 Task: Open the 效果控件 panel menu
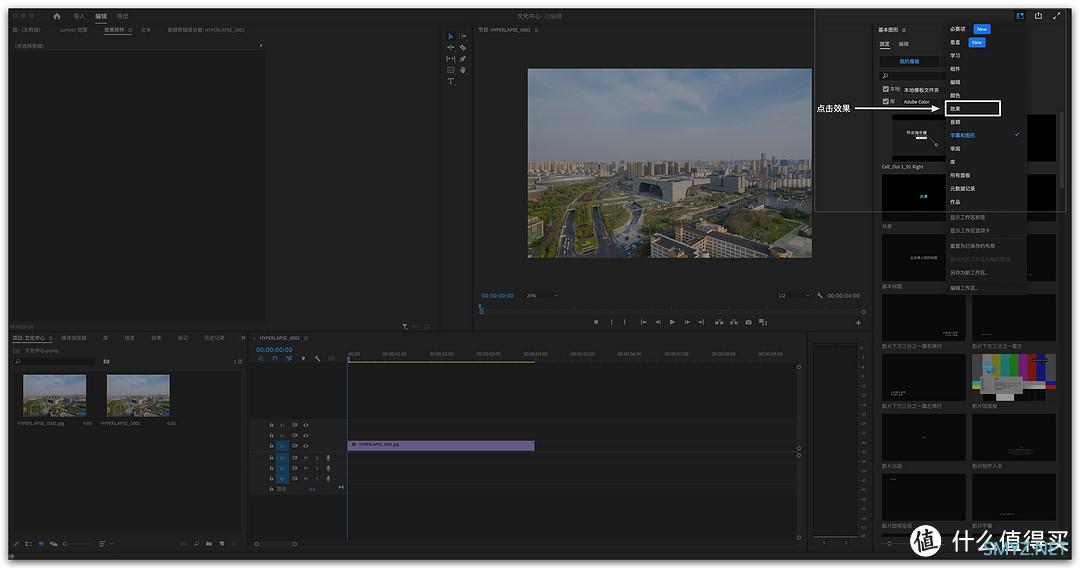[x=129, y=30]
